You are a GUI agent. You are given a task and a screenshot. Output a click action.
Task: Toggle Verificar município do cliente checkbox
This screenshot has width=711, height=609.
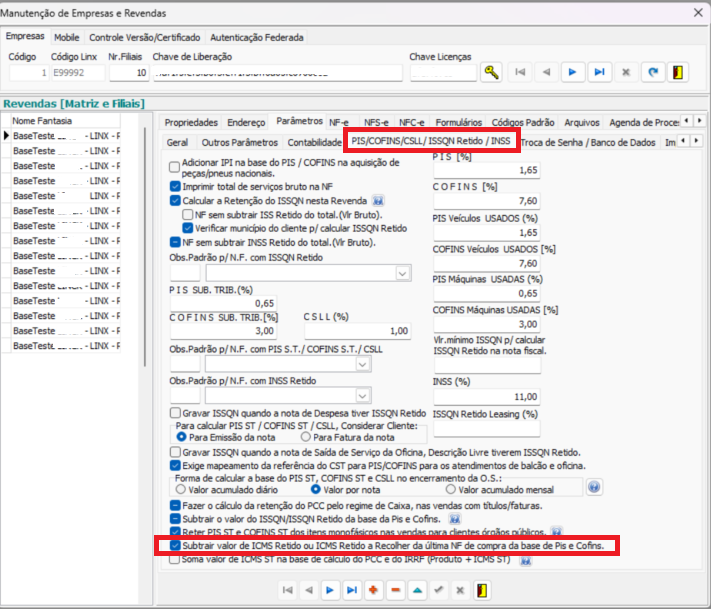point(187,228)
